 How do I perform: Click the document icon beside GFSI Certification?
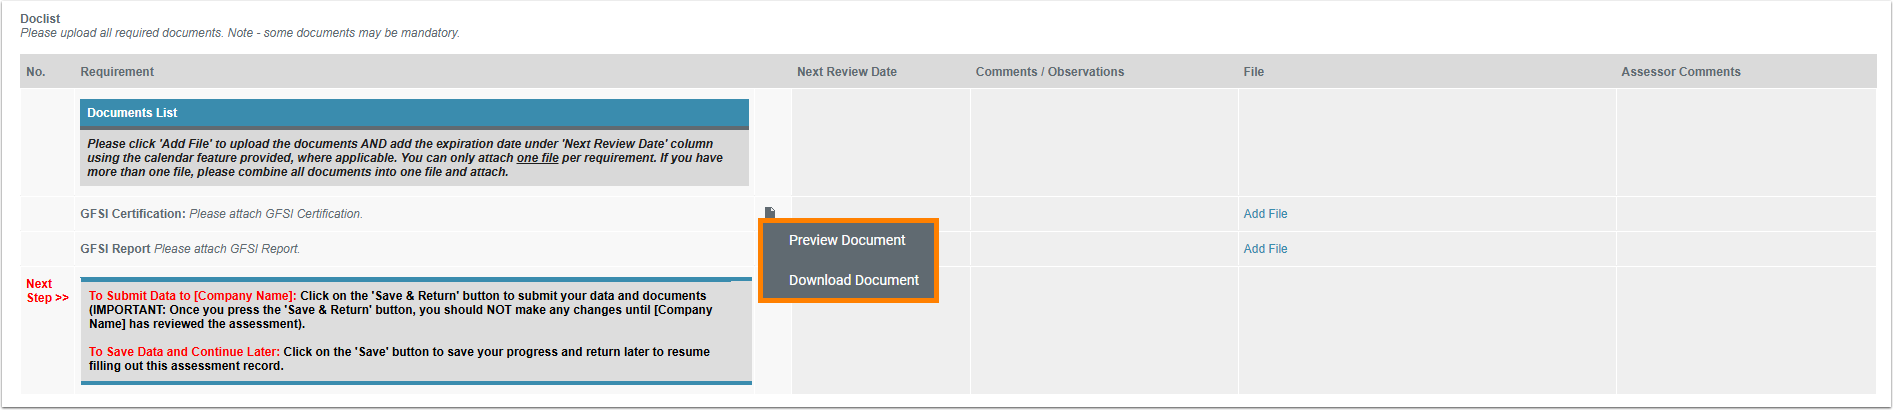[x=769, y=213]
